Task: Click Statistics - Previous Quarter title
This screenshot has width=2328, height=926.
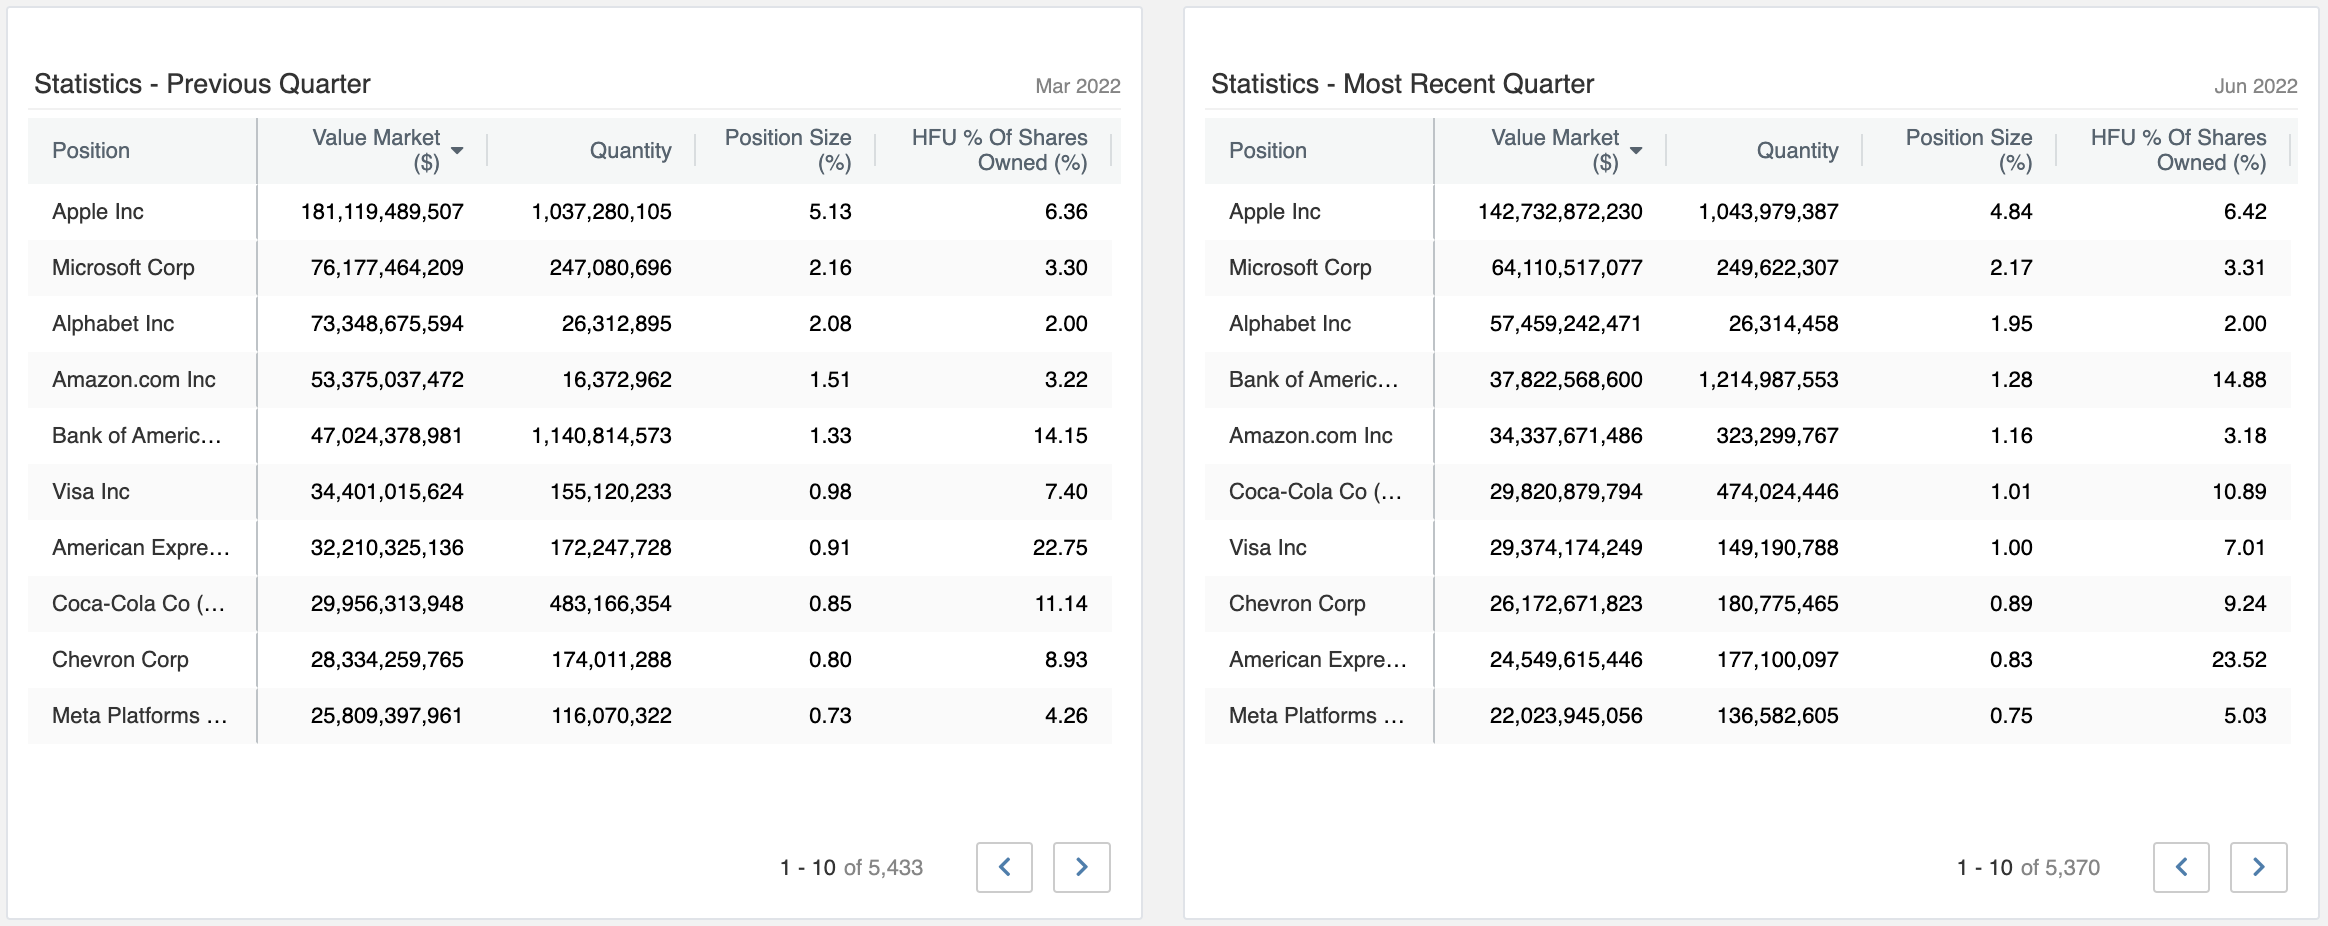Action: tap(202, 84)
